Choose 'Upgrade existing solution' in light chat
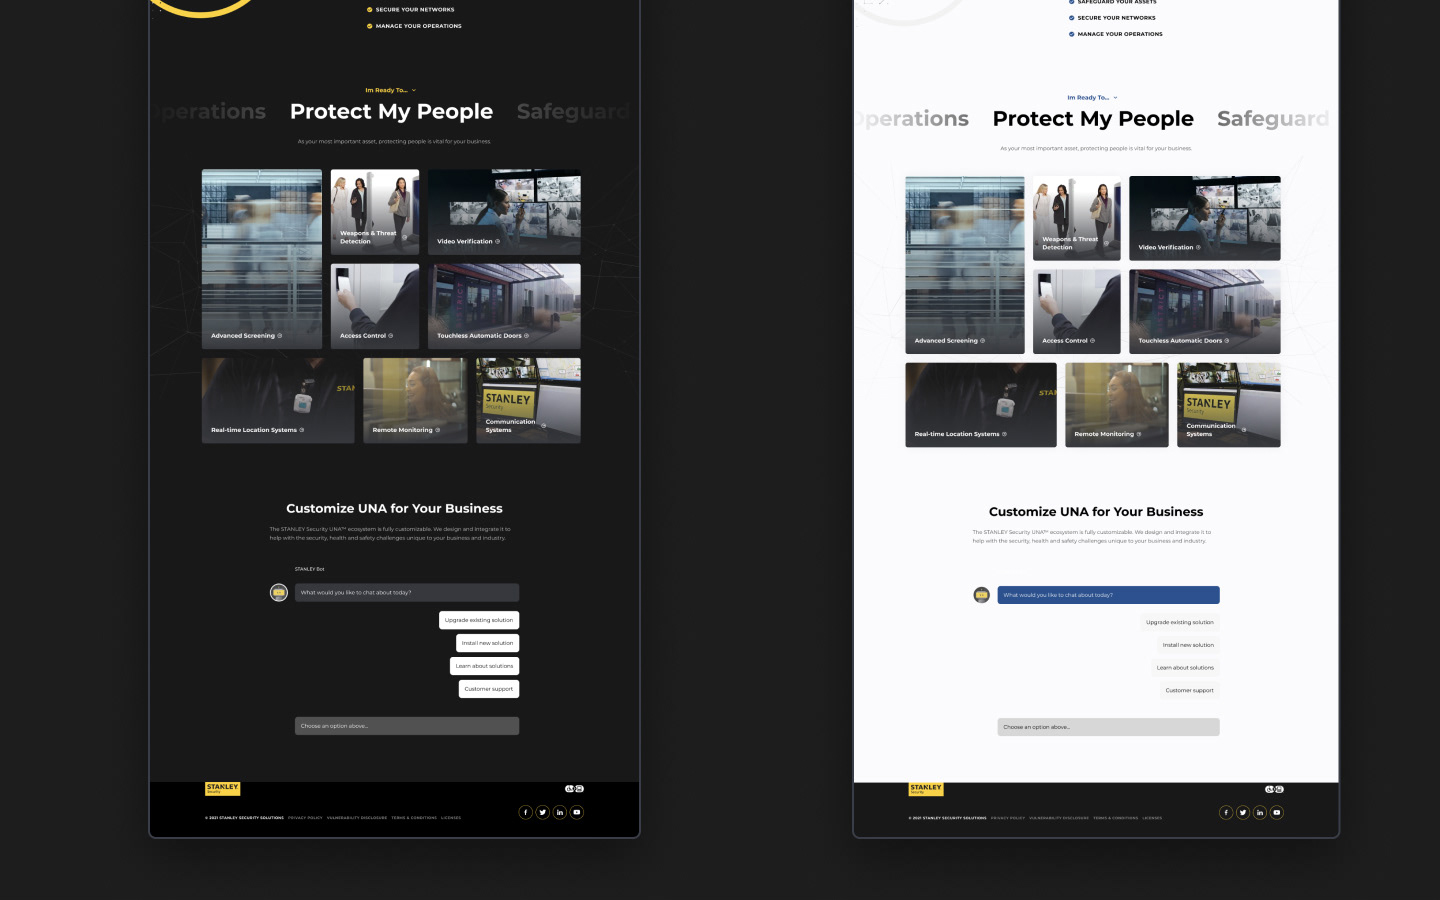Image resolution: width=1440 pixels, height=900 pixels. tap(1180, 622)
